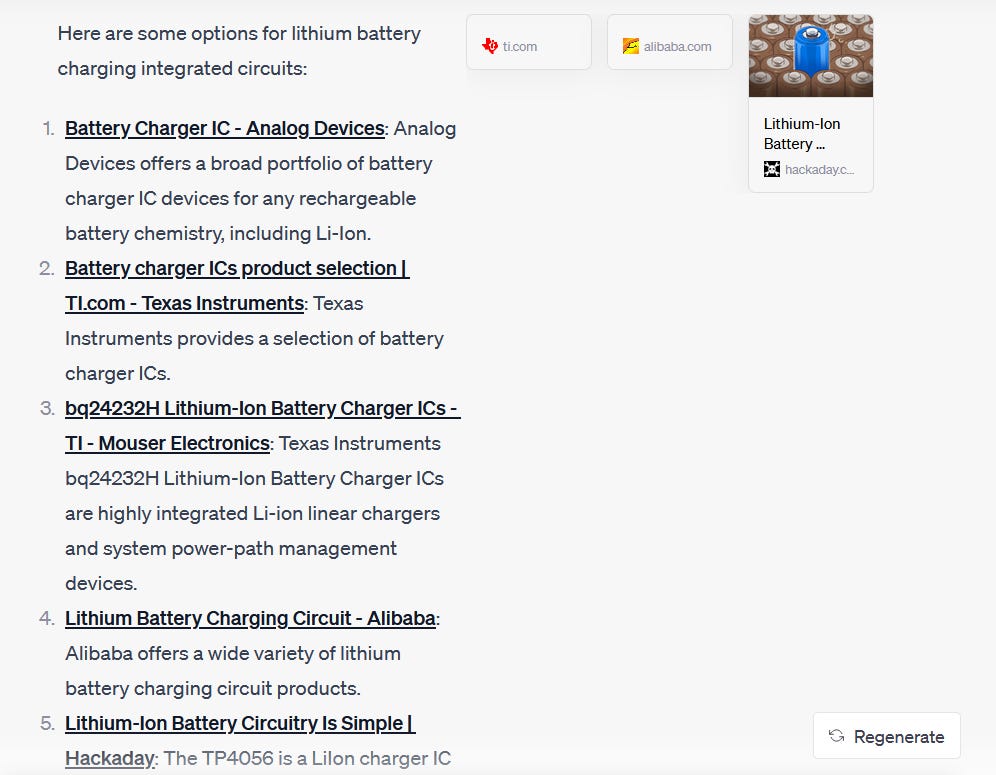The width and height of the screenshot is (996, 775).
Task: Click 'The TP4056 is a LiIon charger IC' text
Action: pos(307,758)
